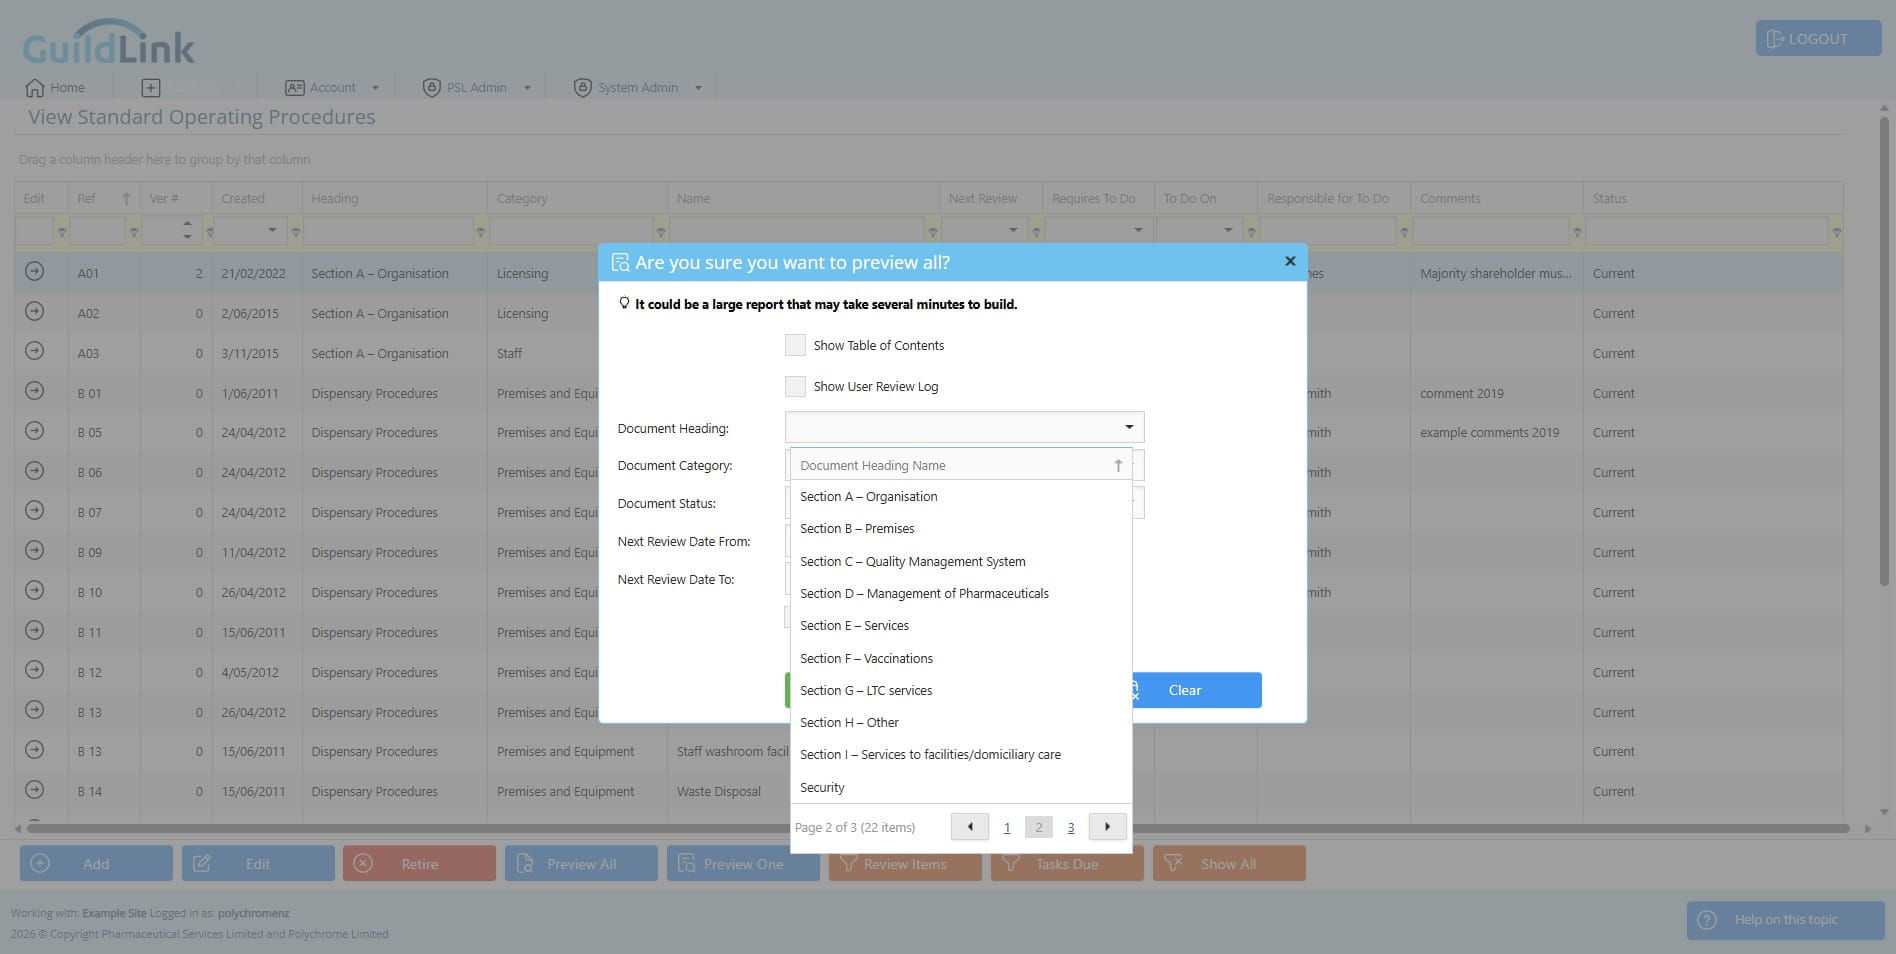This screenshot has height=954, width=1896.
Task: Click the next page arrow in pager
Action: tap(1107, 827)
